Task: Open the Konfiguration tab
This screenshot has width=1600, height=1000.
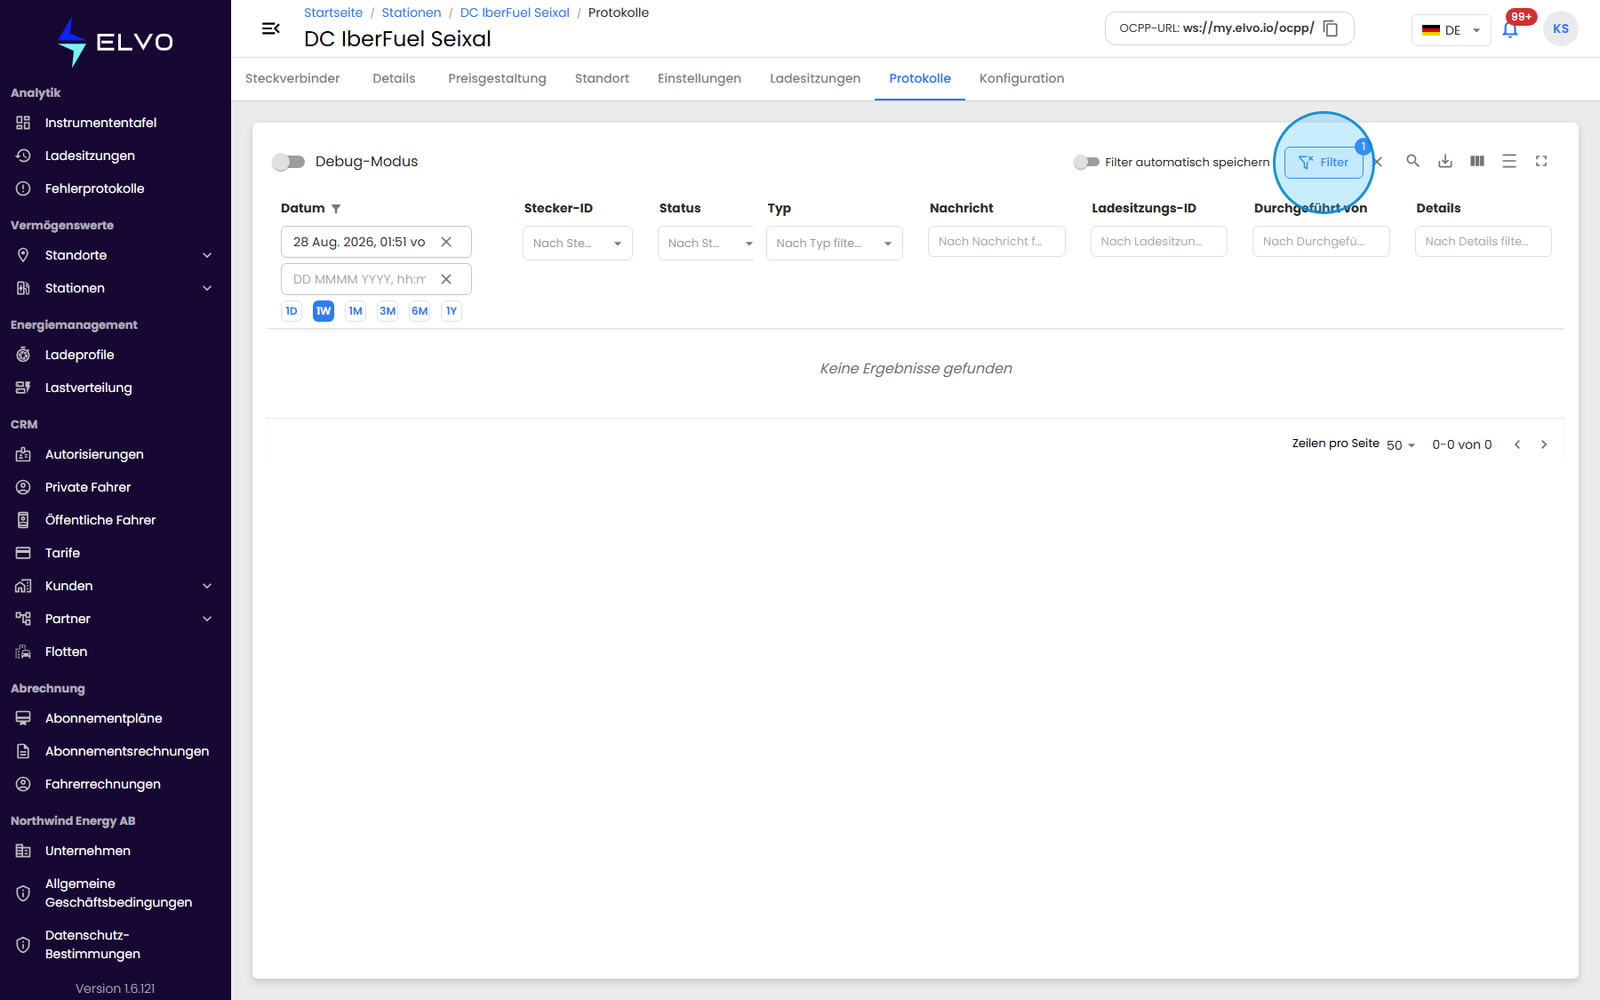Action: point(1021,79)
